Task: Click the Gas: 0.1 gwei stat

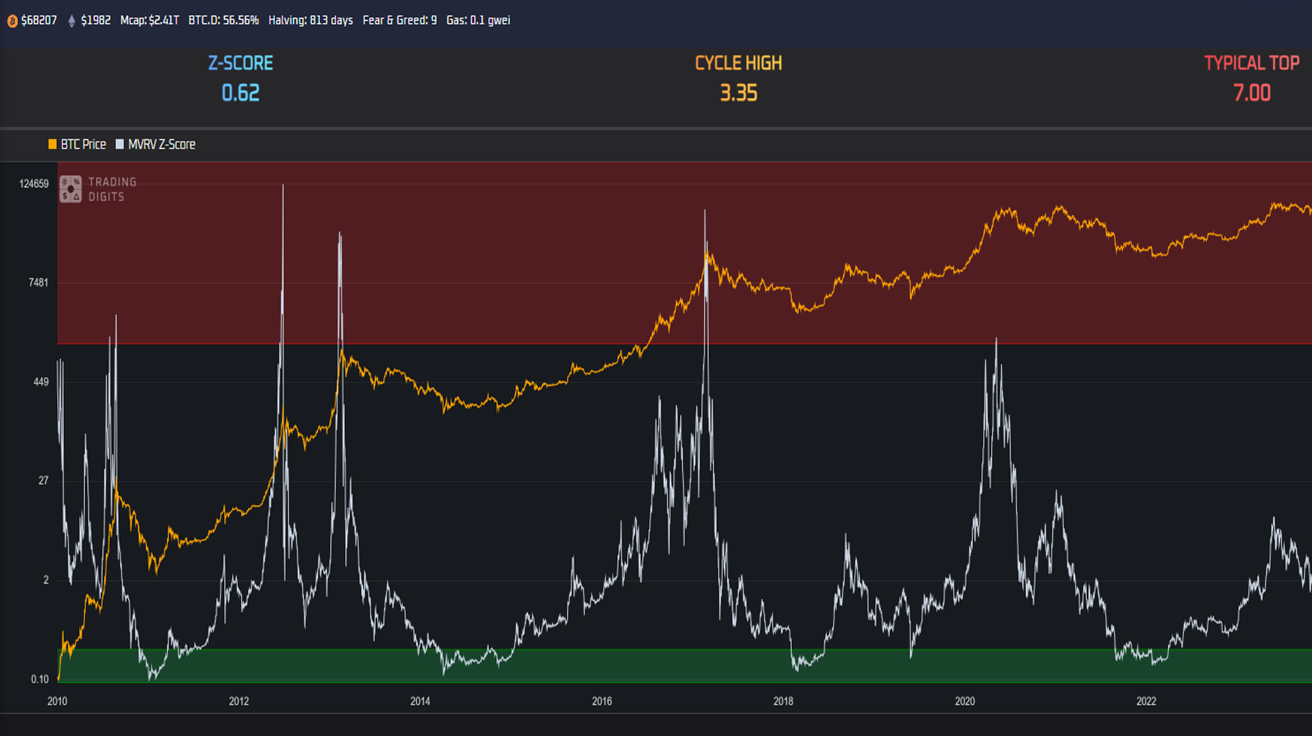Action: pyautogui.click(x=478, y=20)
